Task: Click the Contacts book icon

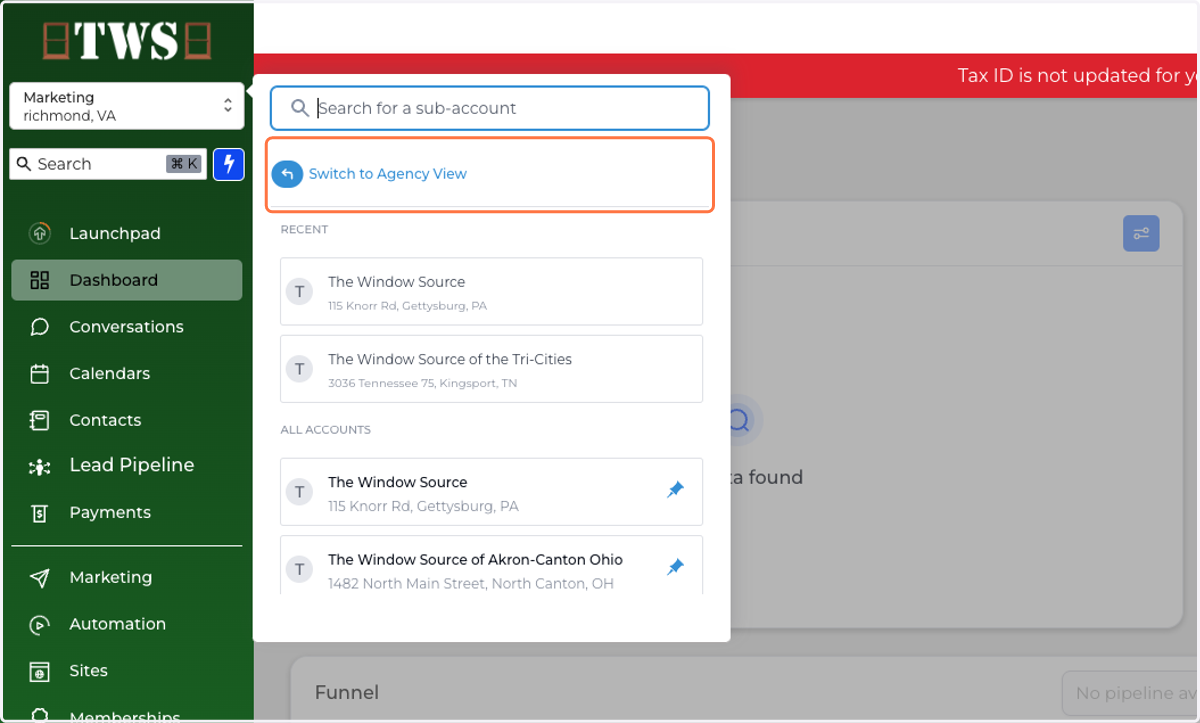Action: tap(40, 420)
